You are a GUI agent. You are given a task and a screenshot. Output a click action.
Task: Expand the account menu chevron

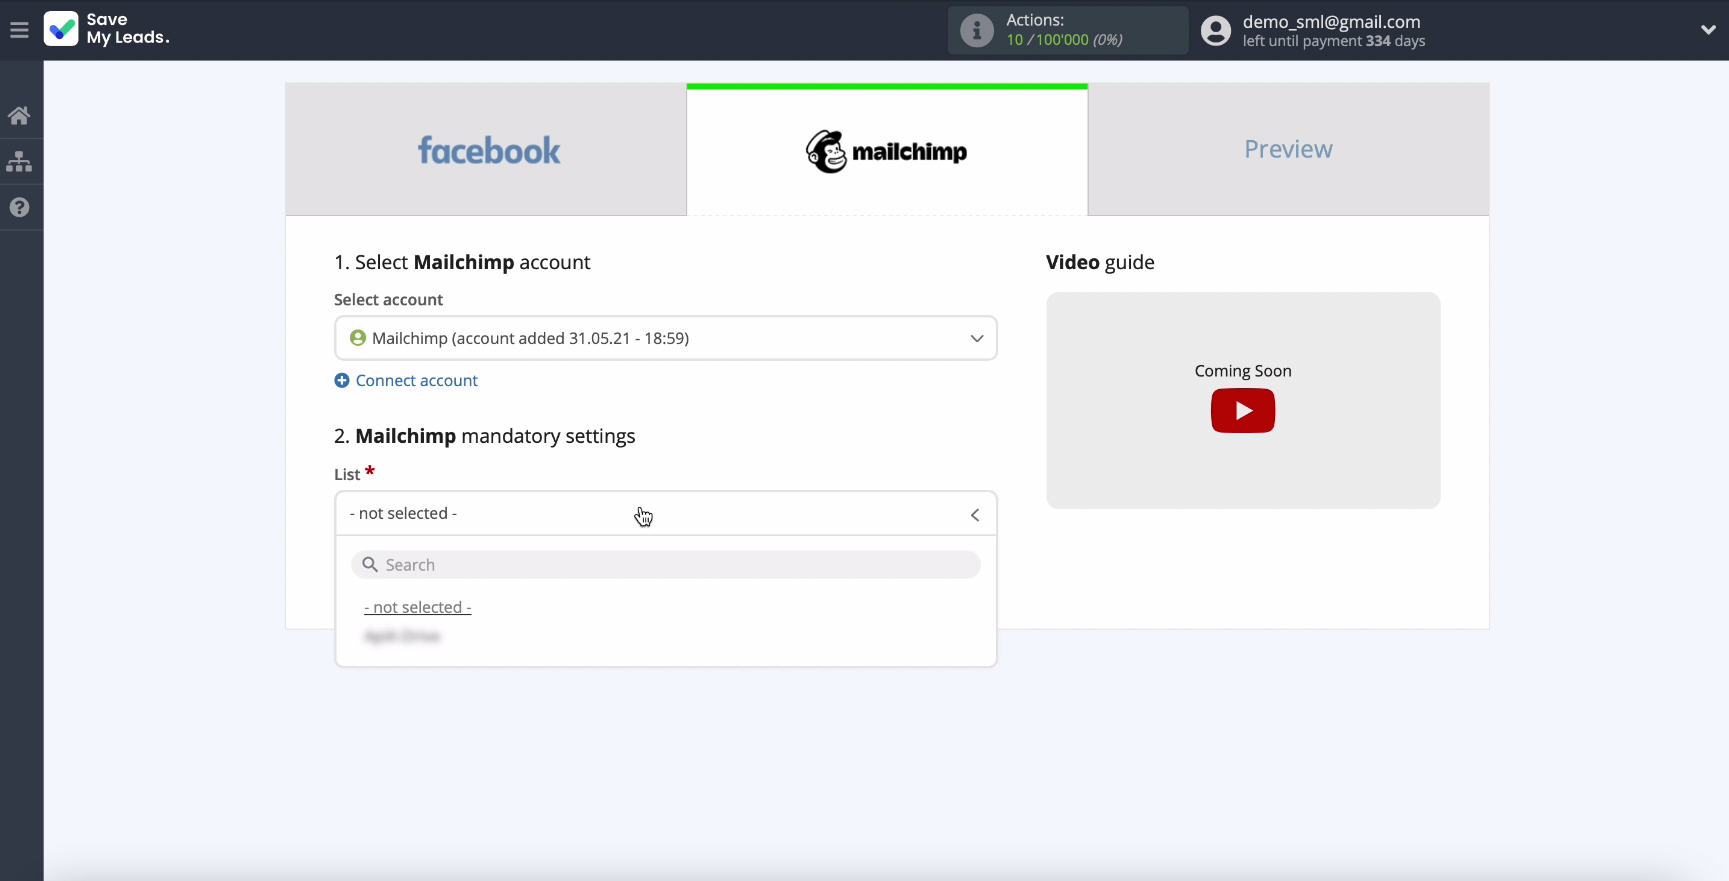[1708, 30]
